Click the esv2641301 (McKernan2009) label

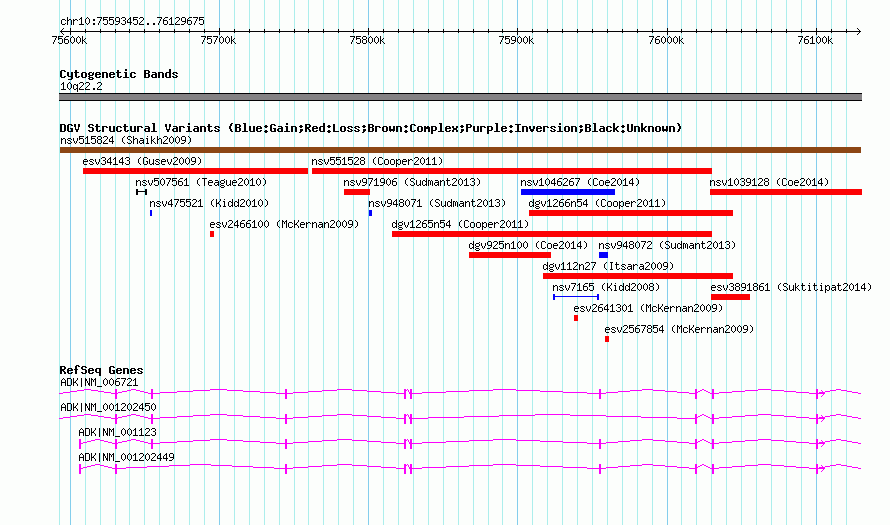[x=648, y=308]
